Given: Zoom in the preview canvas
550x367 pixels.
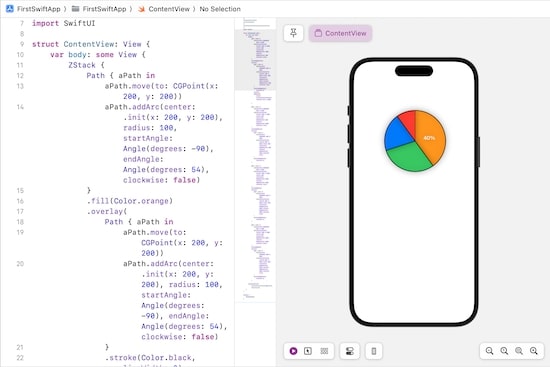Looking at the screenshot, I should coord(534,351).
